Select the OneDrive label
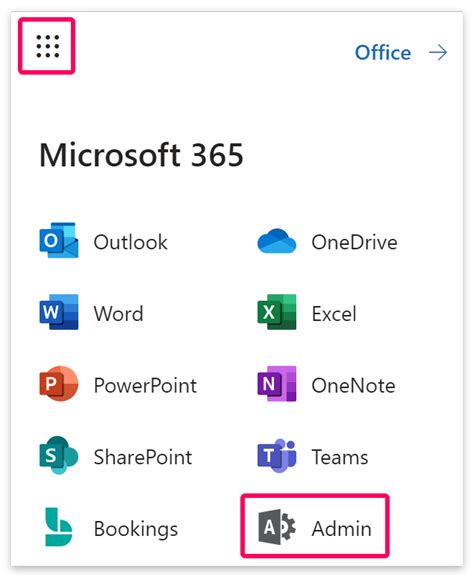This screenshot has width=474, height=577. tap(354, 242)
